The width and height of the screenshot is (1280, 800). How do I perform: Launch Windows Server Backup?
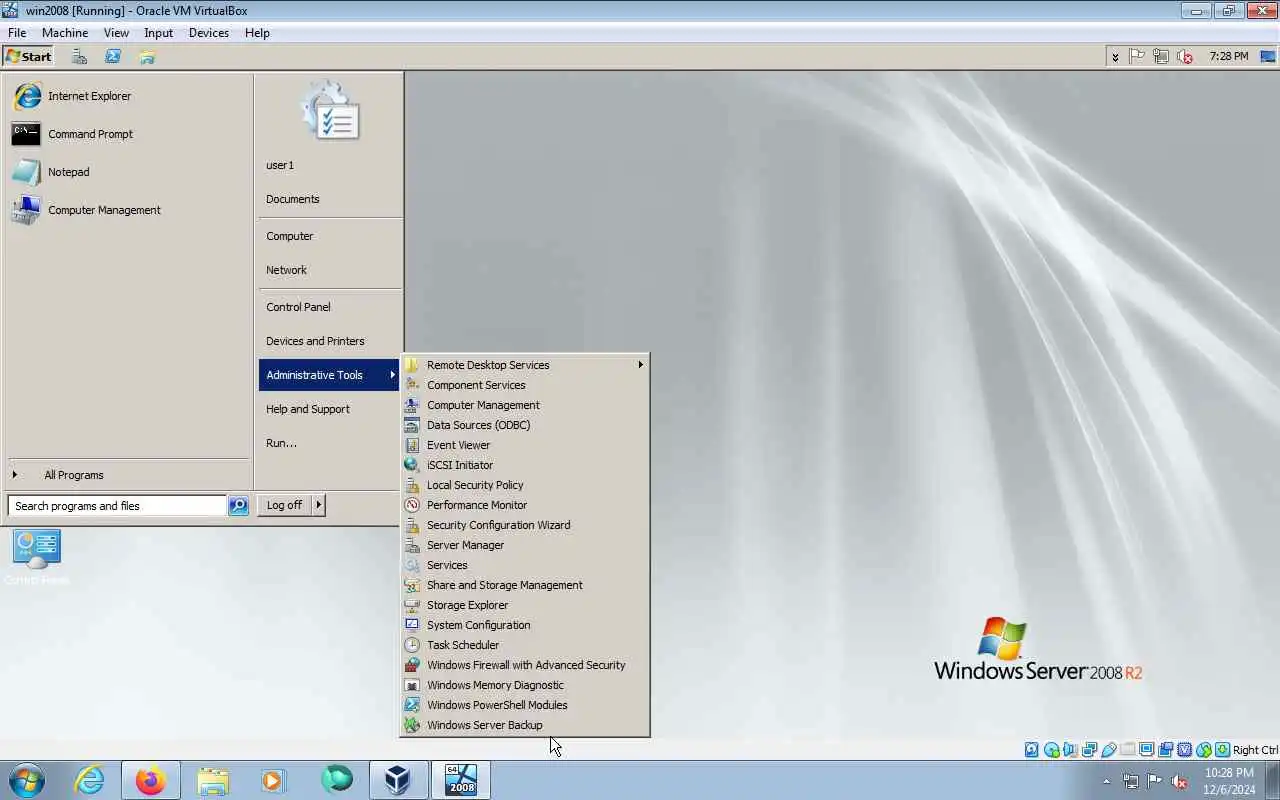524,725
